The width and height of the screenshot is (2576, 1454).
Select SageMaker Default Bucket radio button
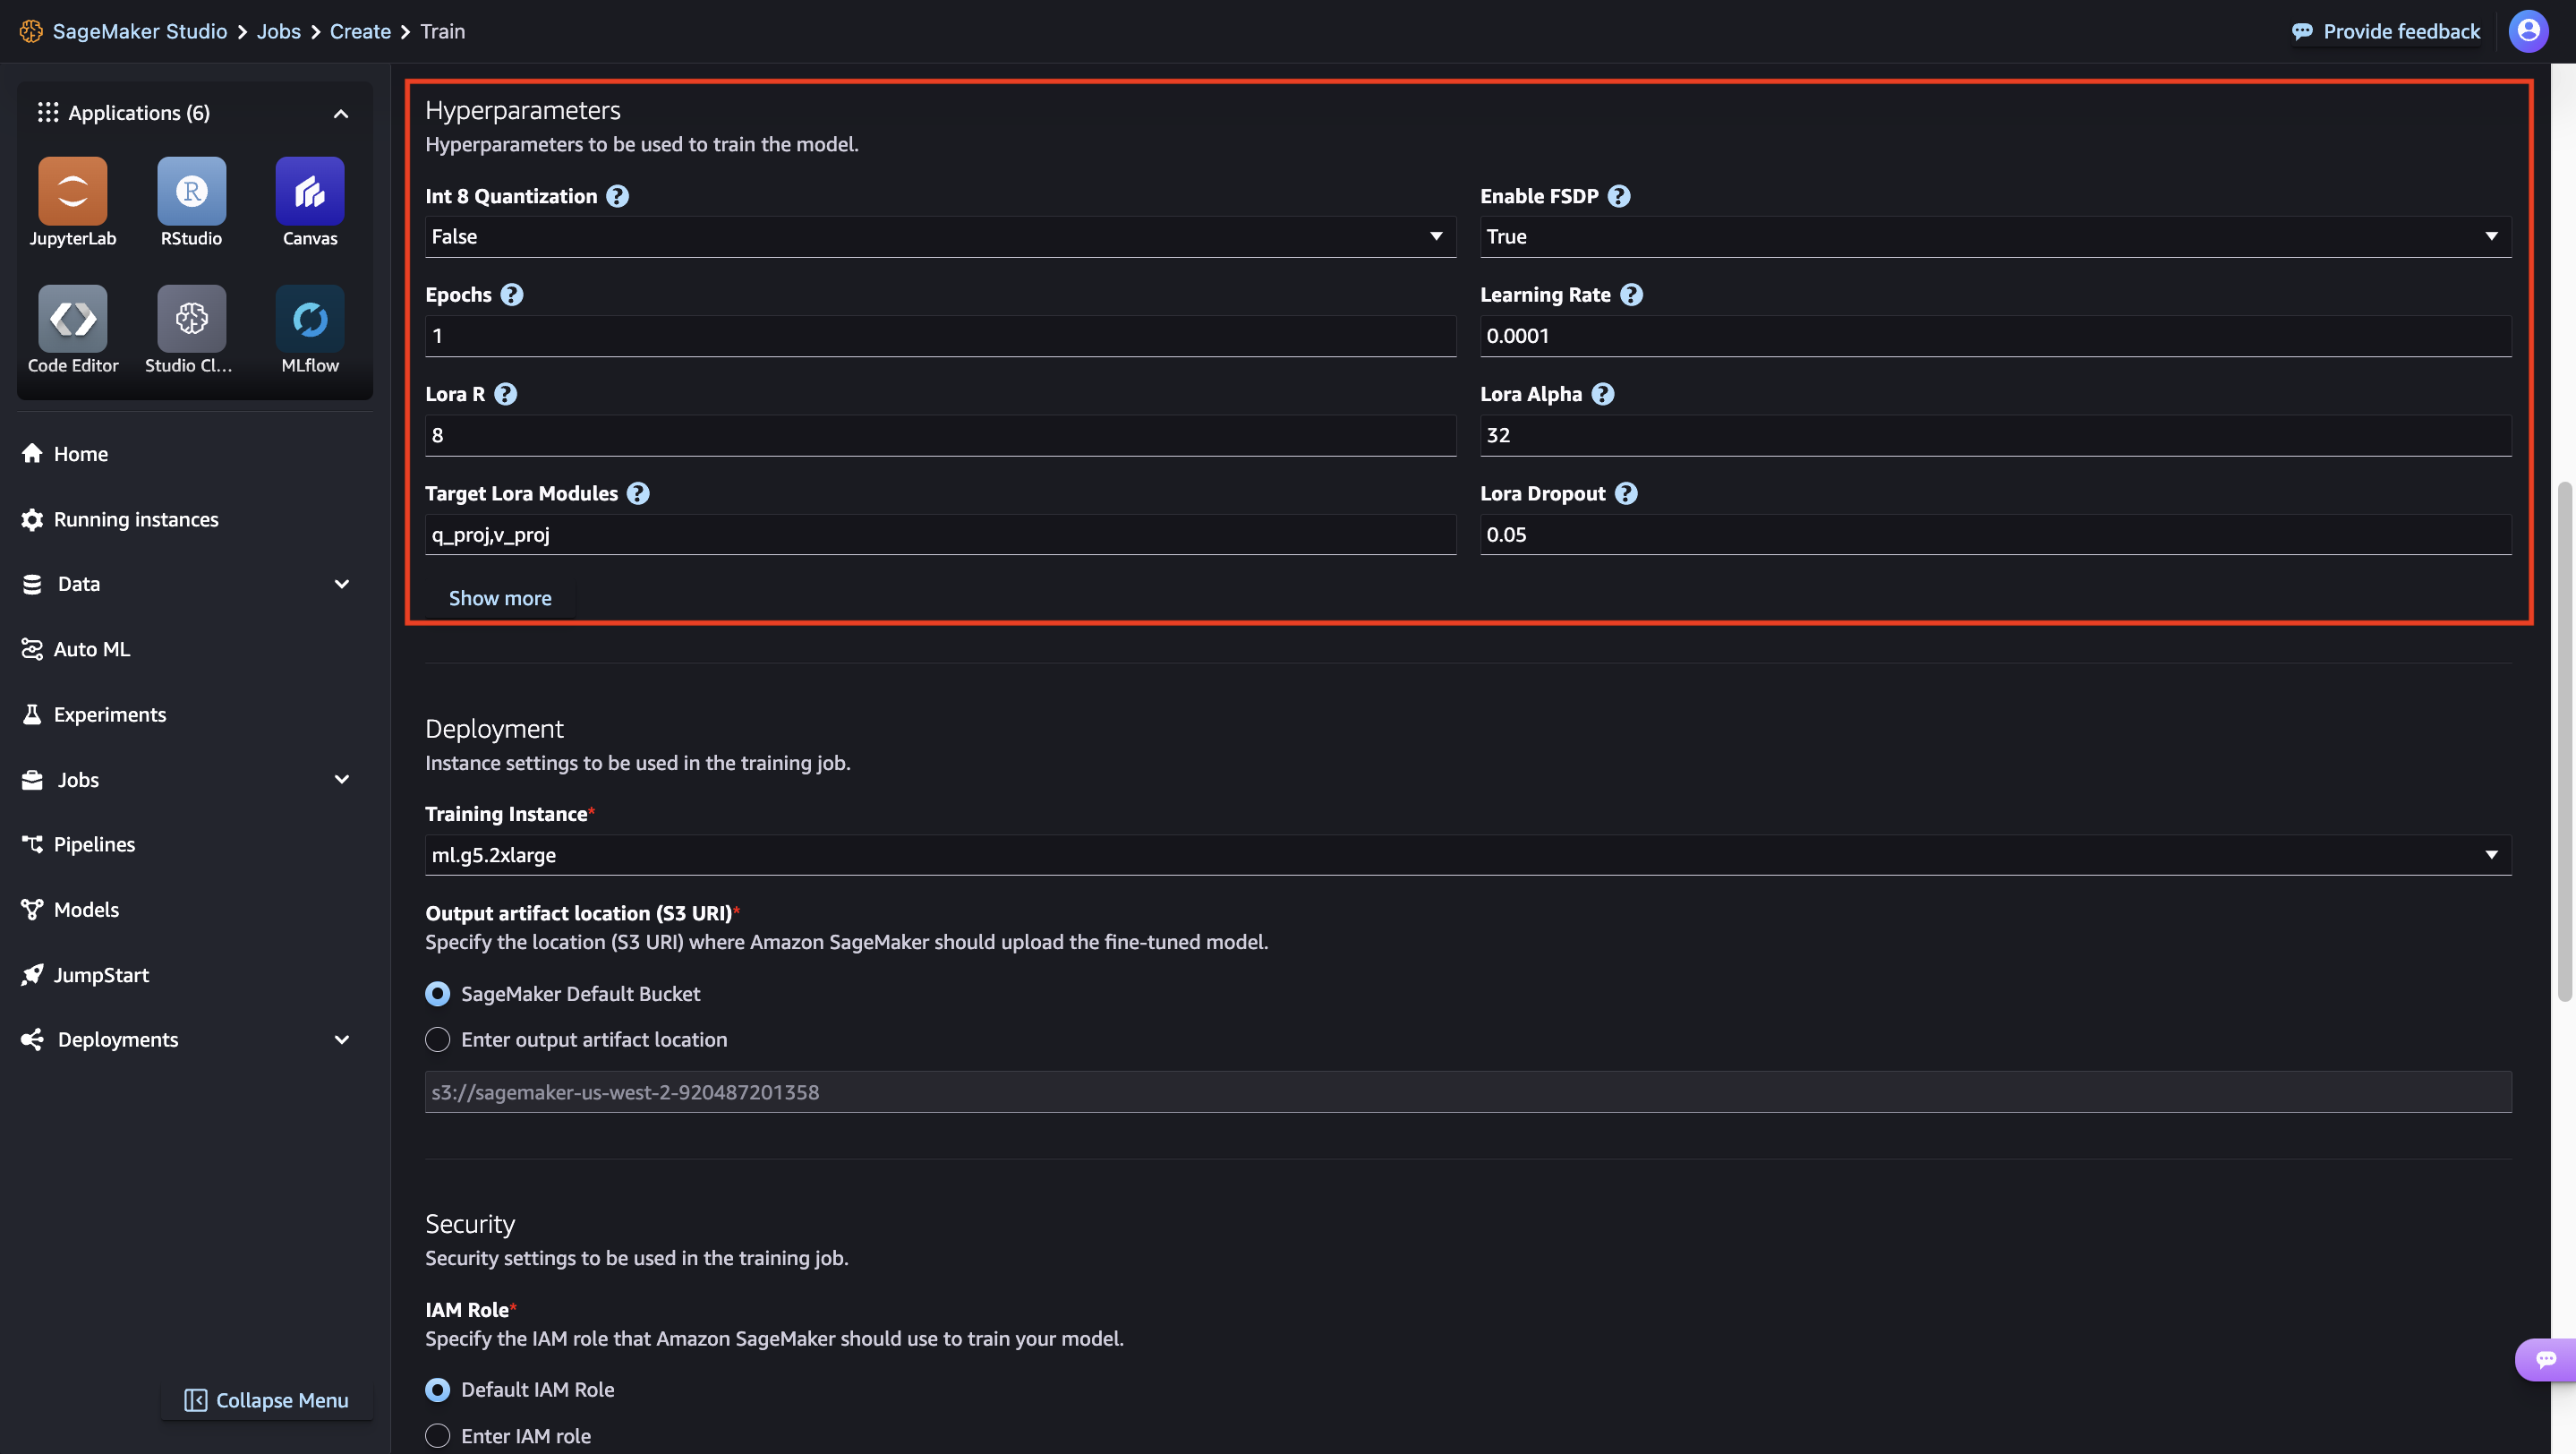(x=435, y=994)
